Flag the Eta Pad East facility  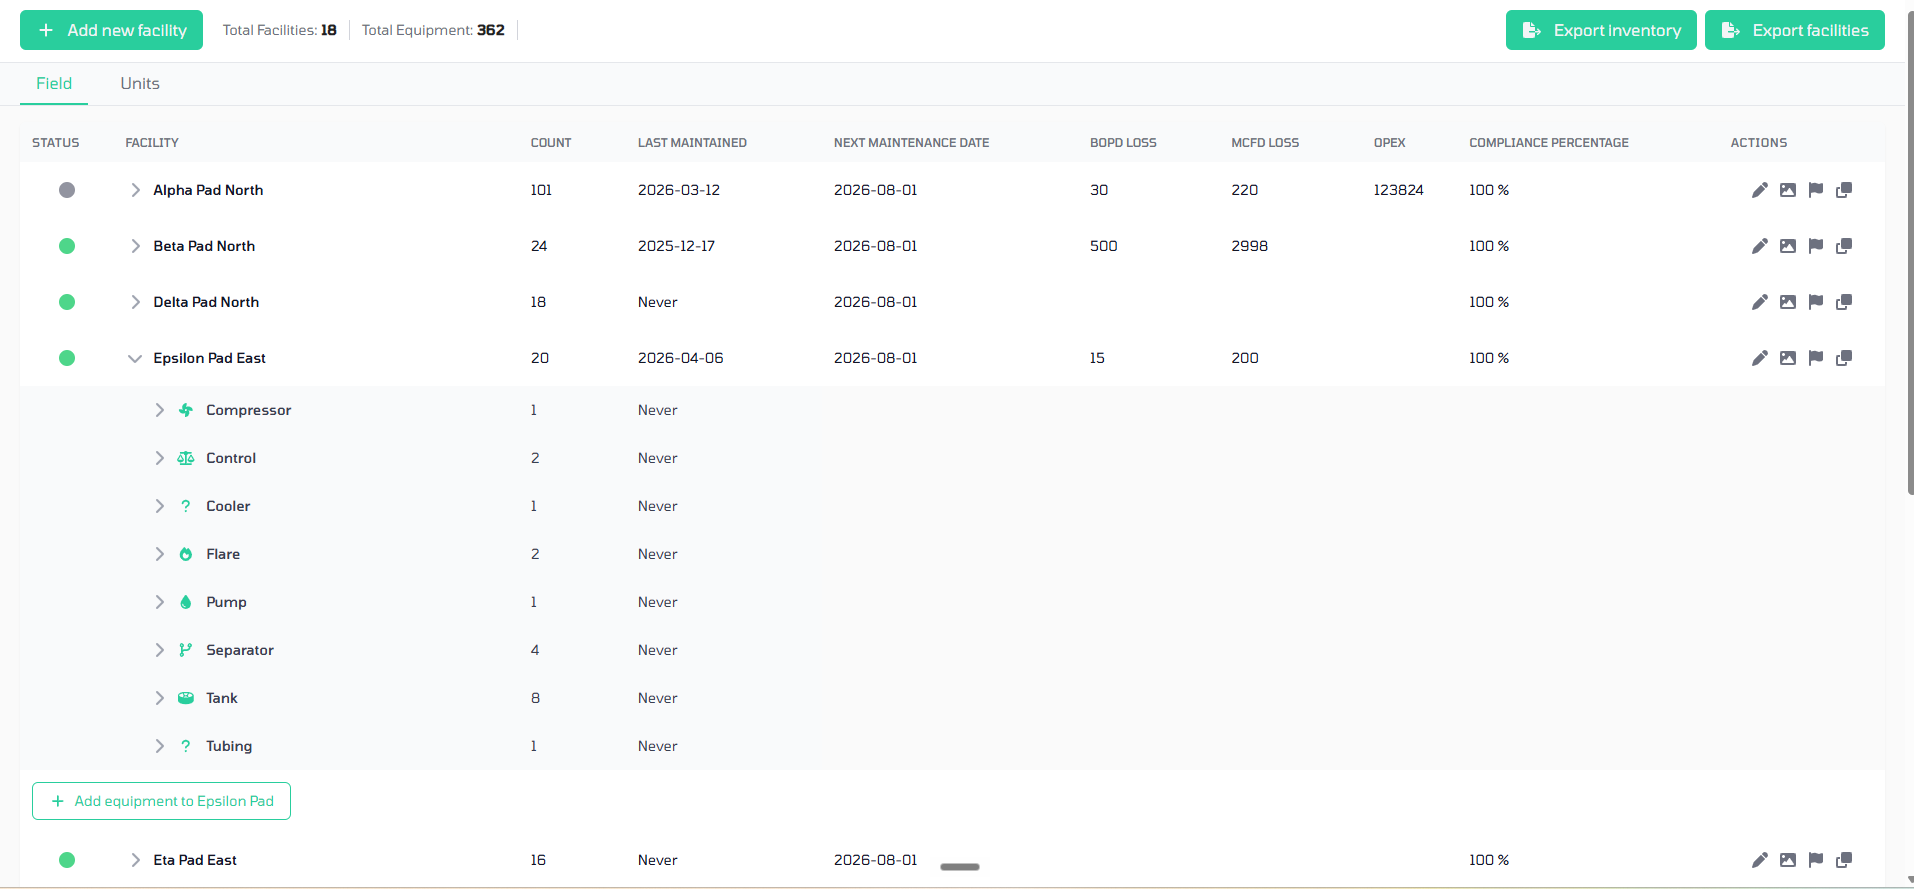[1816, 860]
